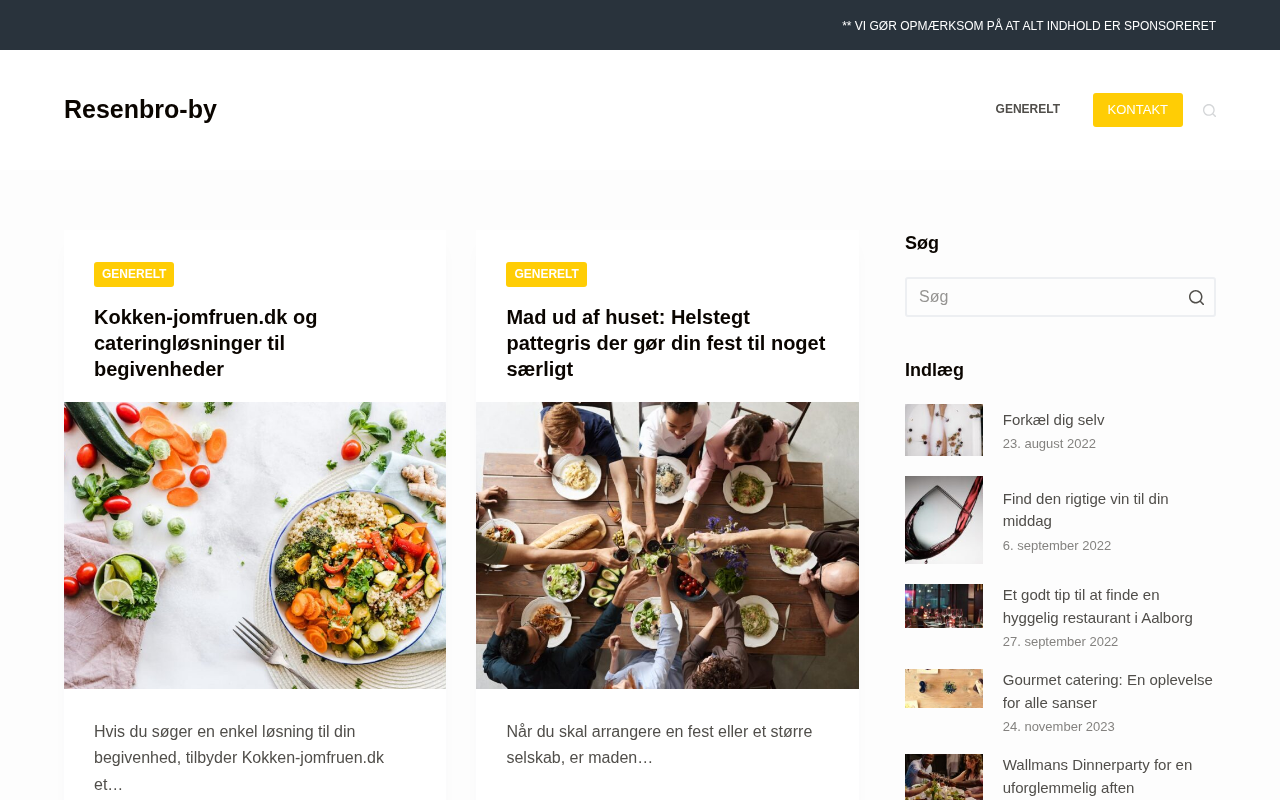Screen dimensions: 1280x800
Task: Open the dinner table featured image
Action: pyautogui.click(x=667, y=545)
